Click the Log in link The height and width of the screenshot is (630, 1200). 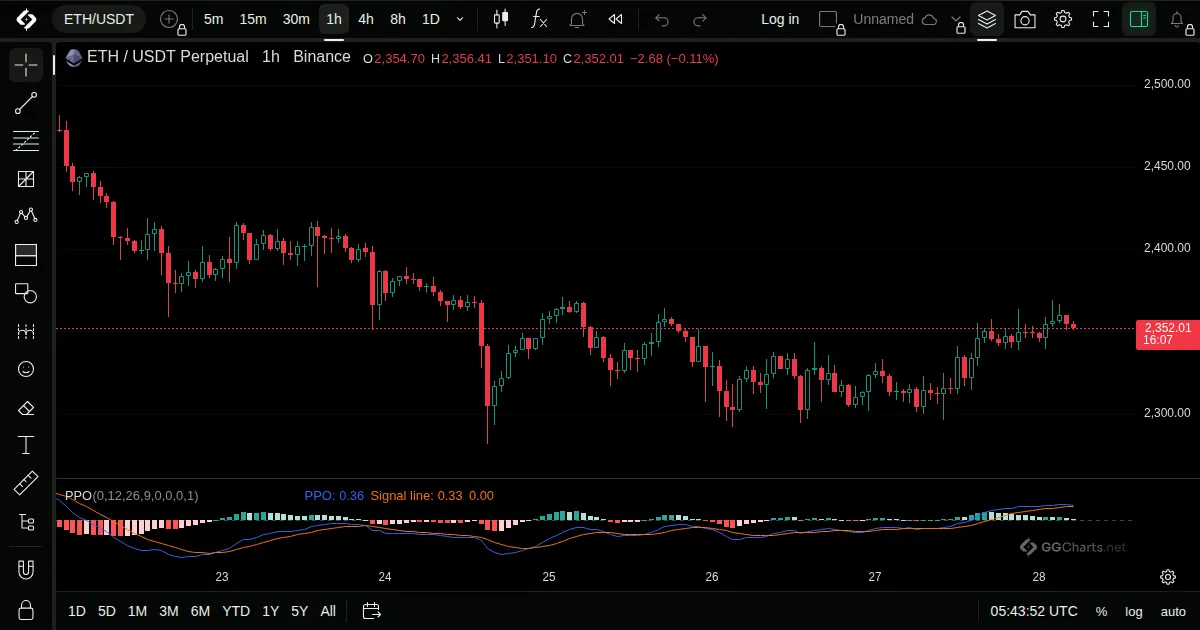point(780,19)
